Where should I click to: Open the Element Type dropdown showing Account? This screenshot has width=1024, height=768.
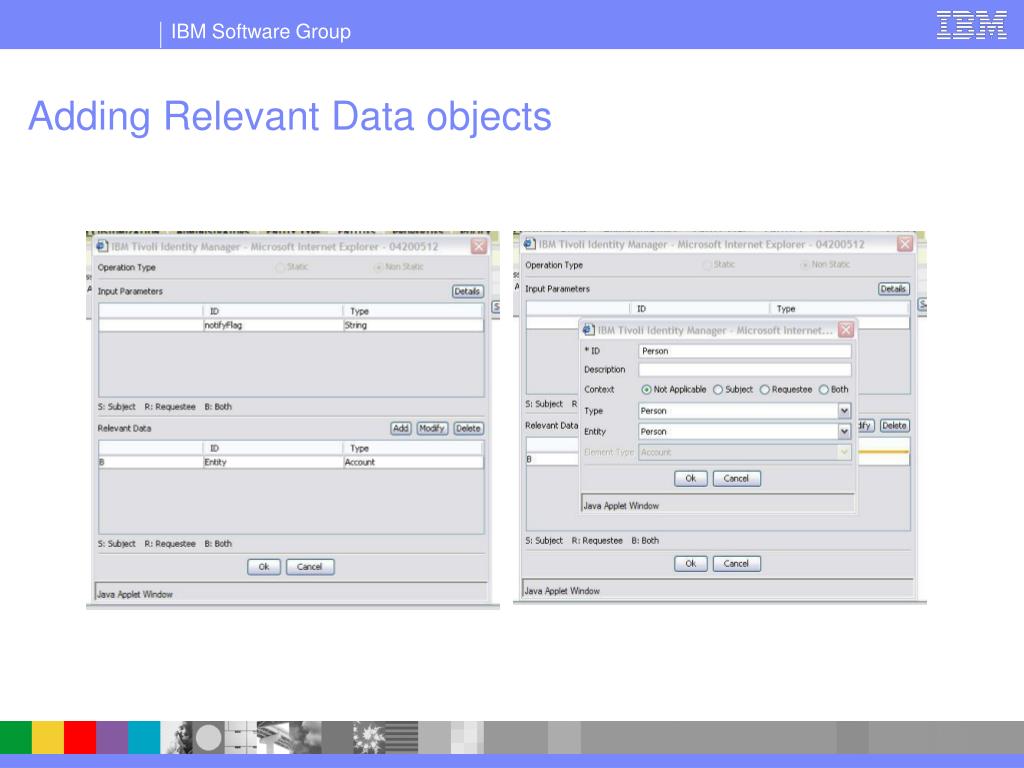click(844, 453)
